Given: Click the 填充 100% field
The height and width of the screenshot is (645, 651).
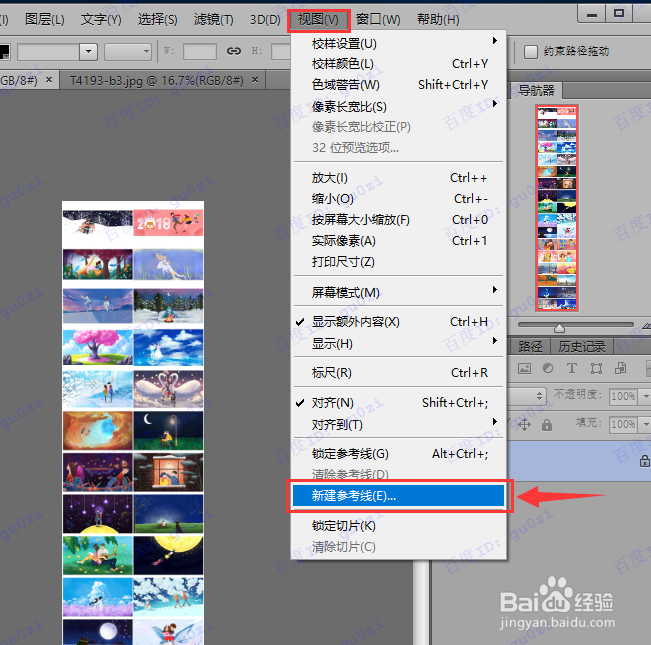Looking at the screenshot, I should pyautogui.click(x=623, y=424).
